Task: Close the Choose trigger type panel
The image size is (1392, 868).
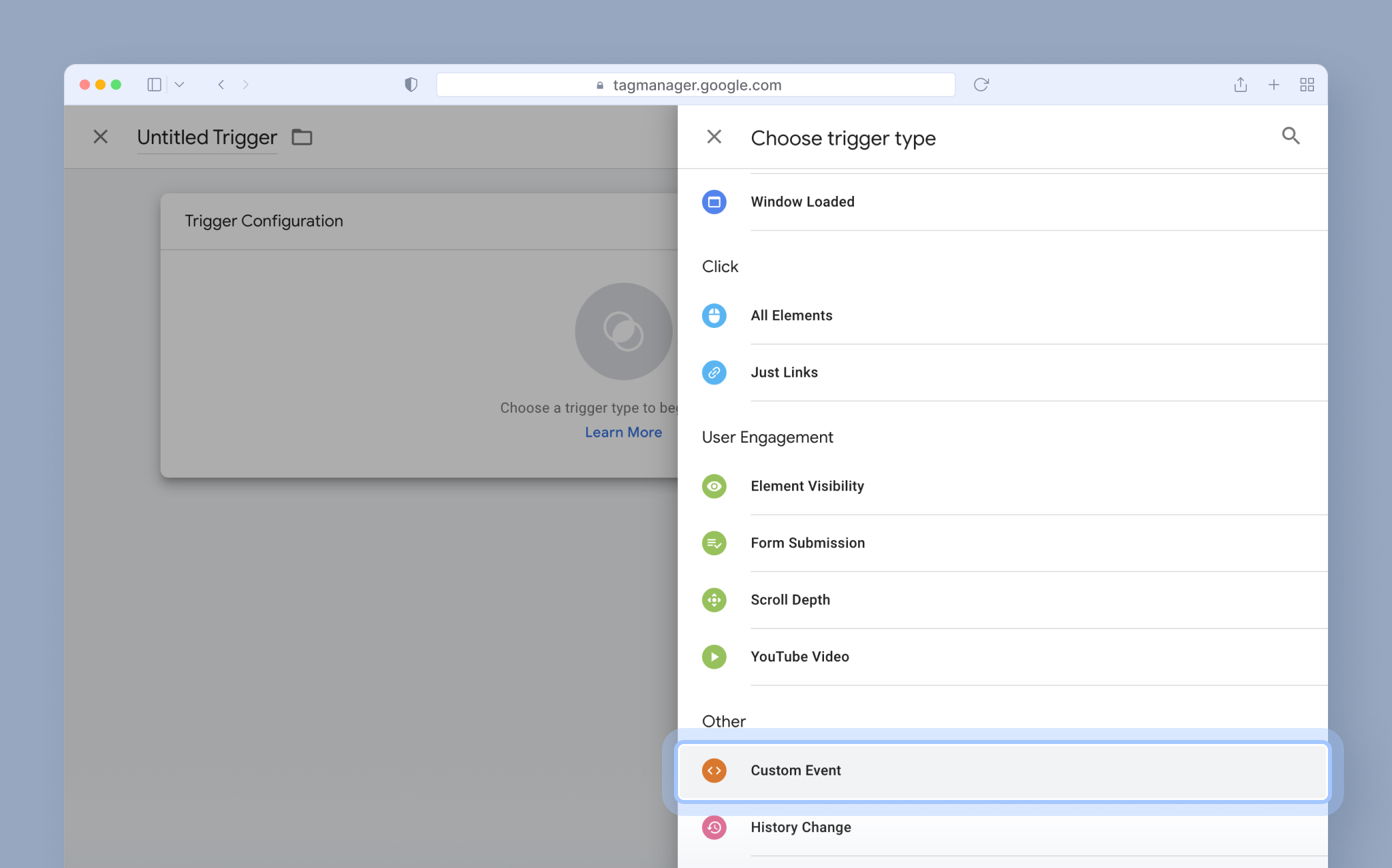Action: pos(714,136)
